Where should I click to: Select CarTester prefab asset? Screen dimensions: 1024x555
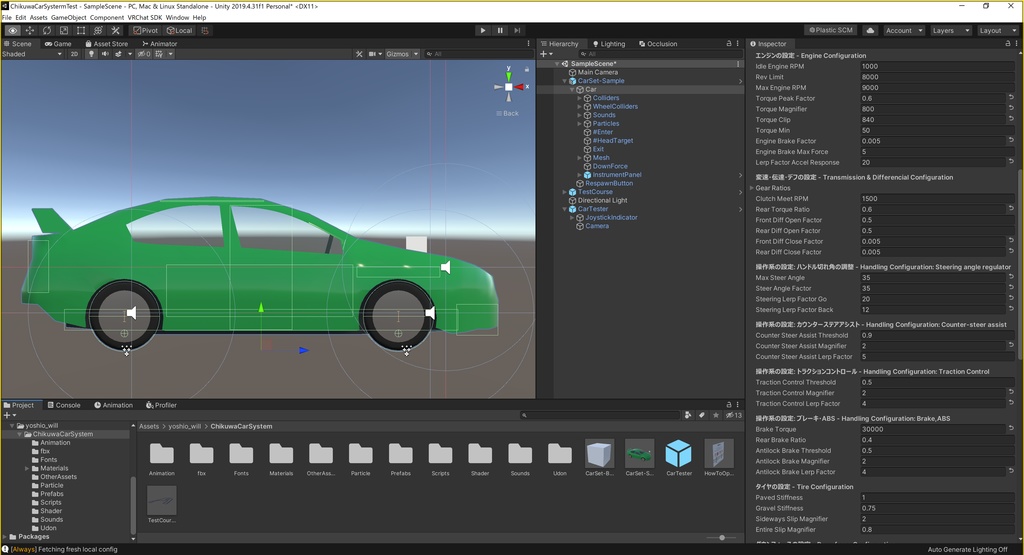[x=679, y=453]
